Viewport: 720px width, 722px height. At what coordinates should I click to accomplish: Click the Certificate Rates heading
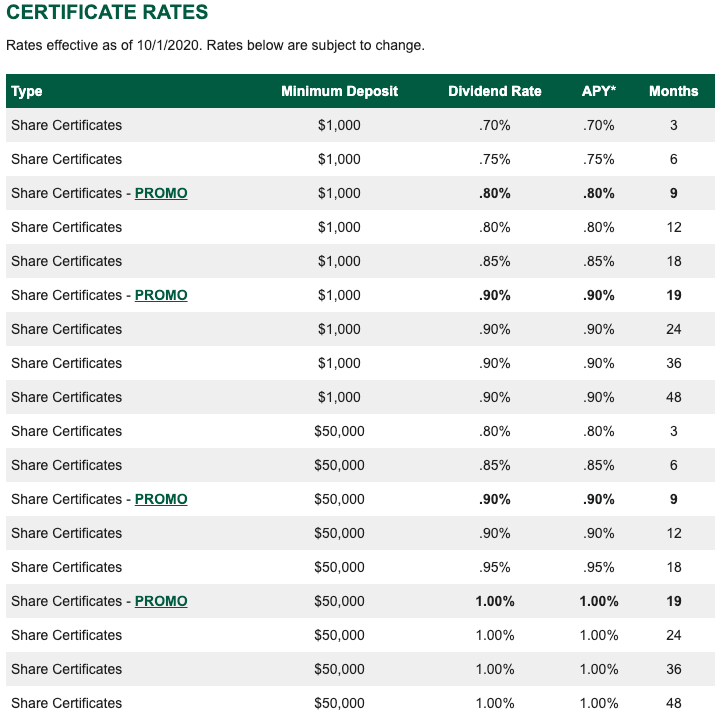[x=107, y=12]
